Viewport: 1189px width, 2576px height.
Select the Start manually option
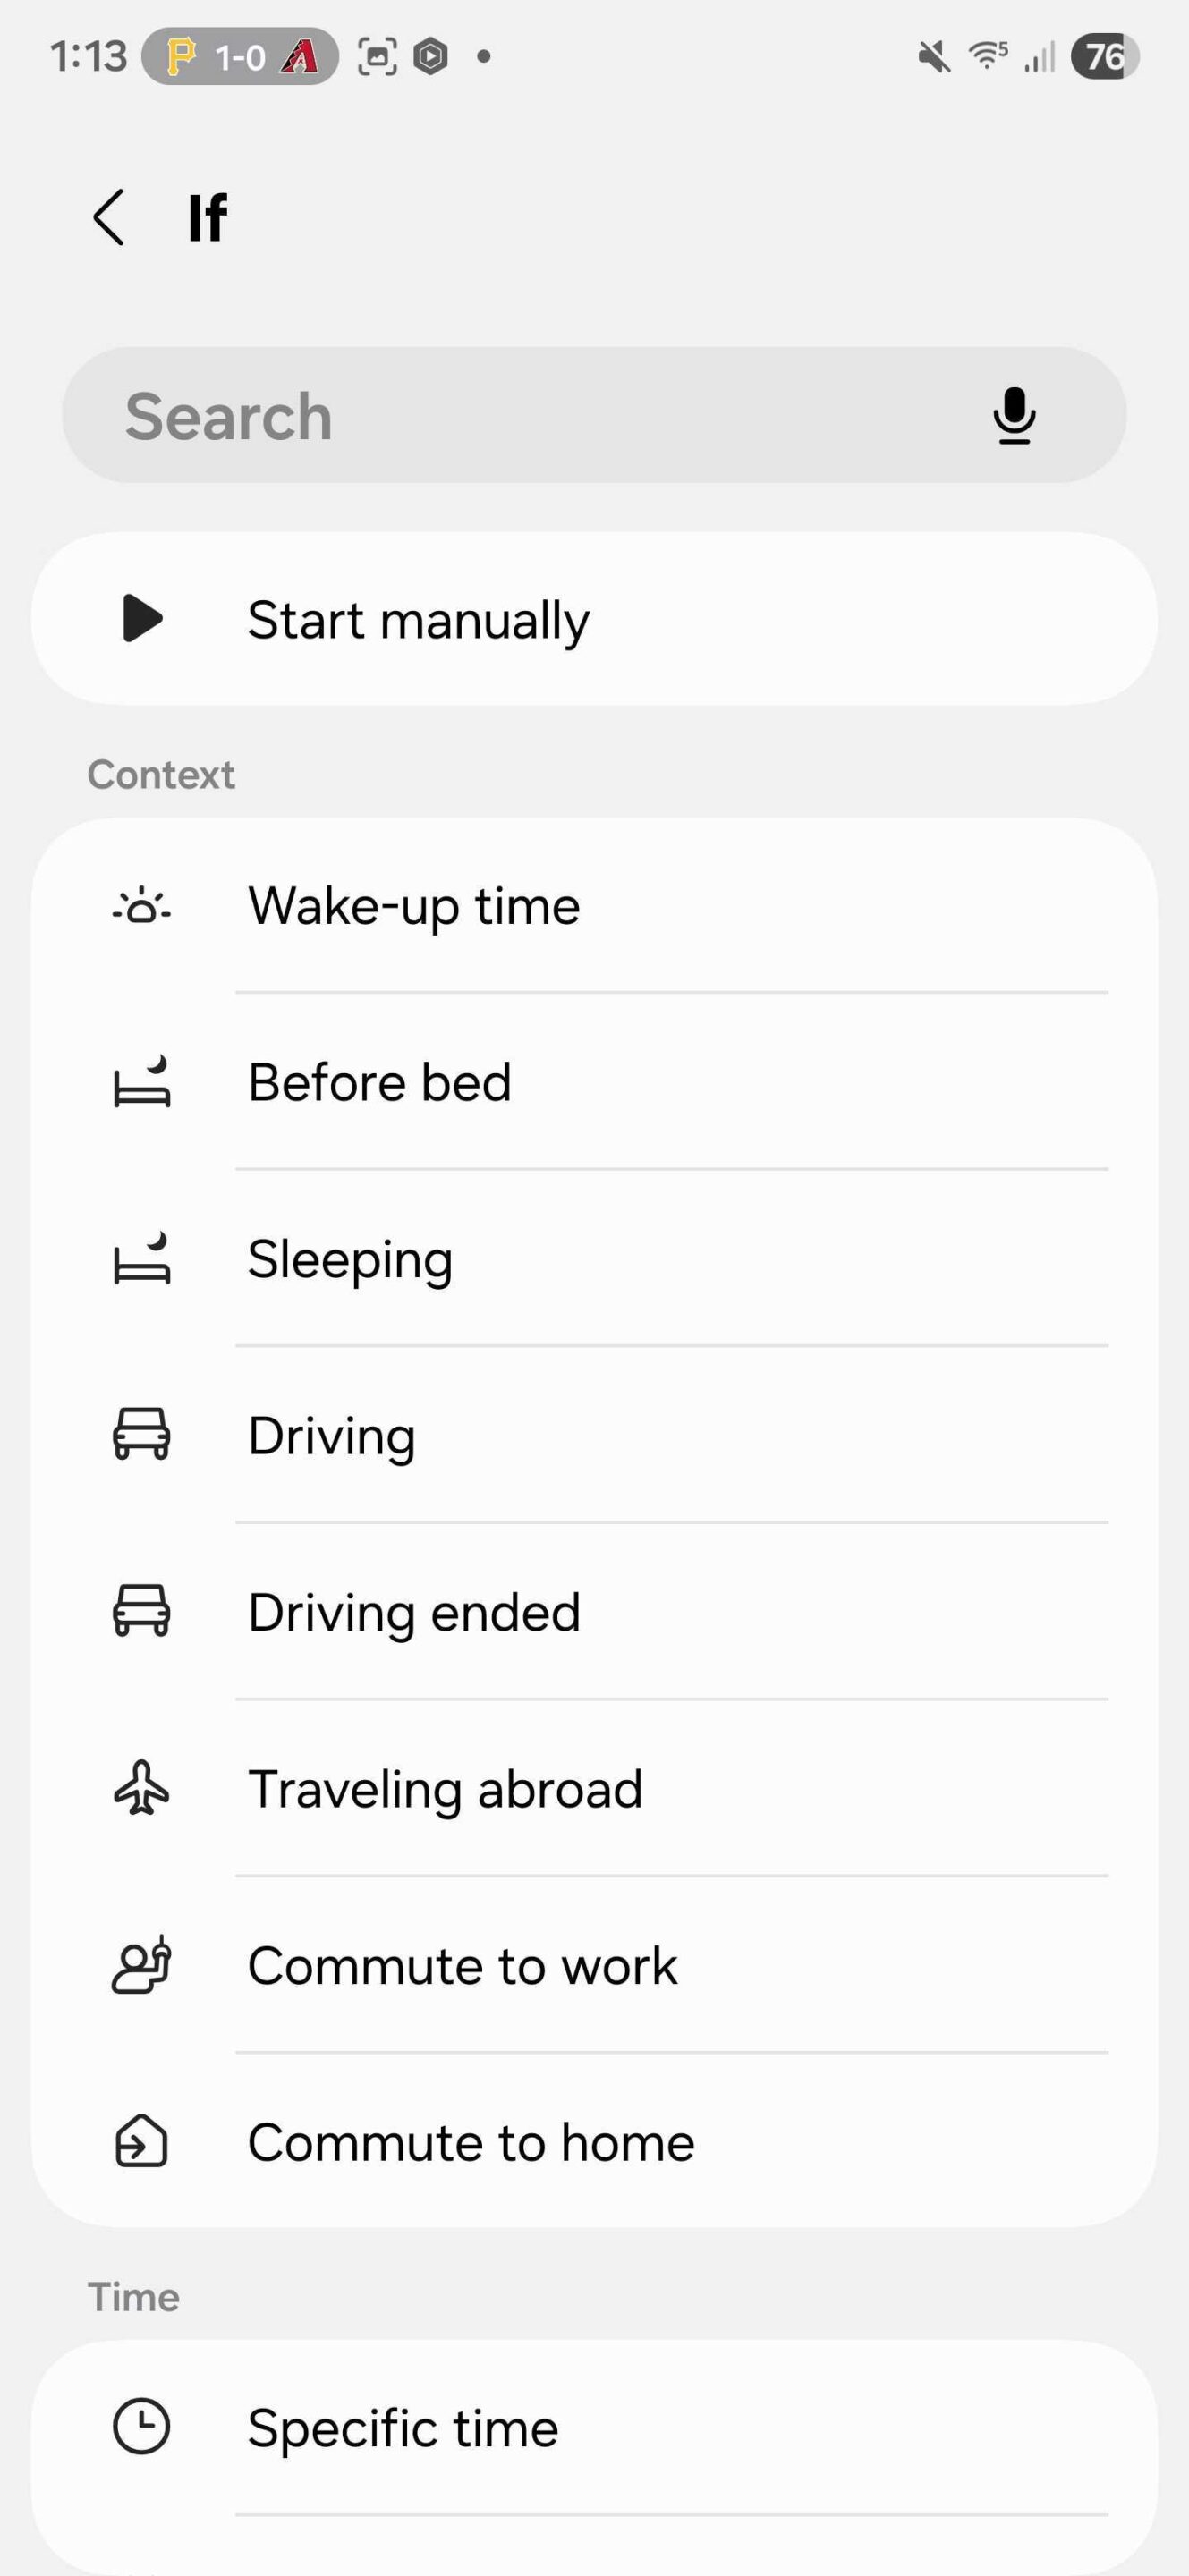418,619
